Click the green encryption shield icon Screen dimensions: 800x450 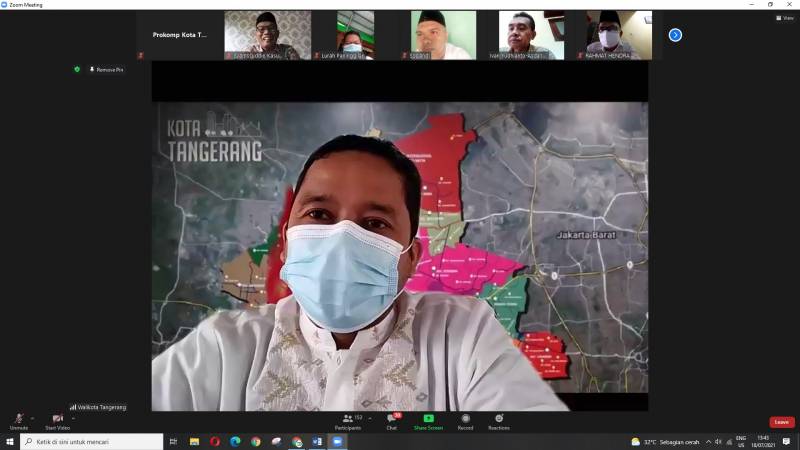tap(77, 69)
